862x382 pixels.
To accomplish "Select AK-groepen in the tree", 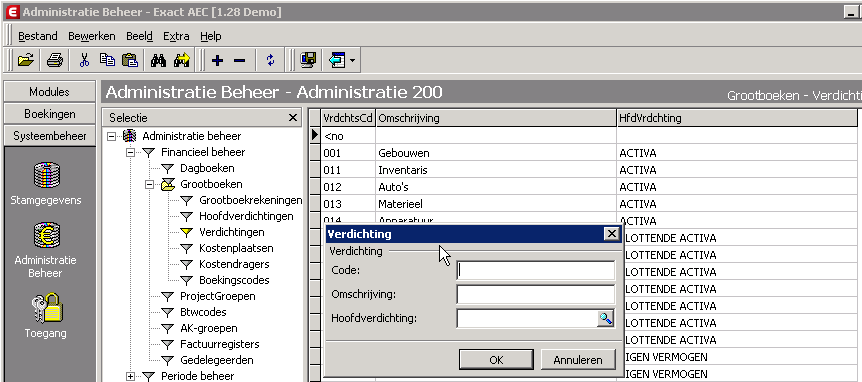I will (209, 329).
